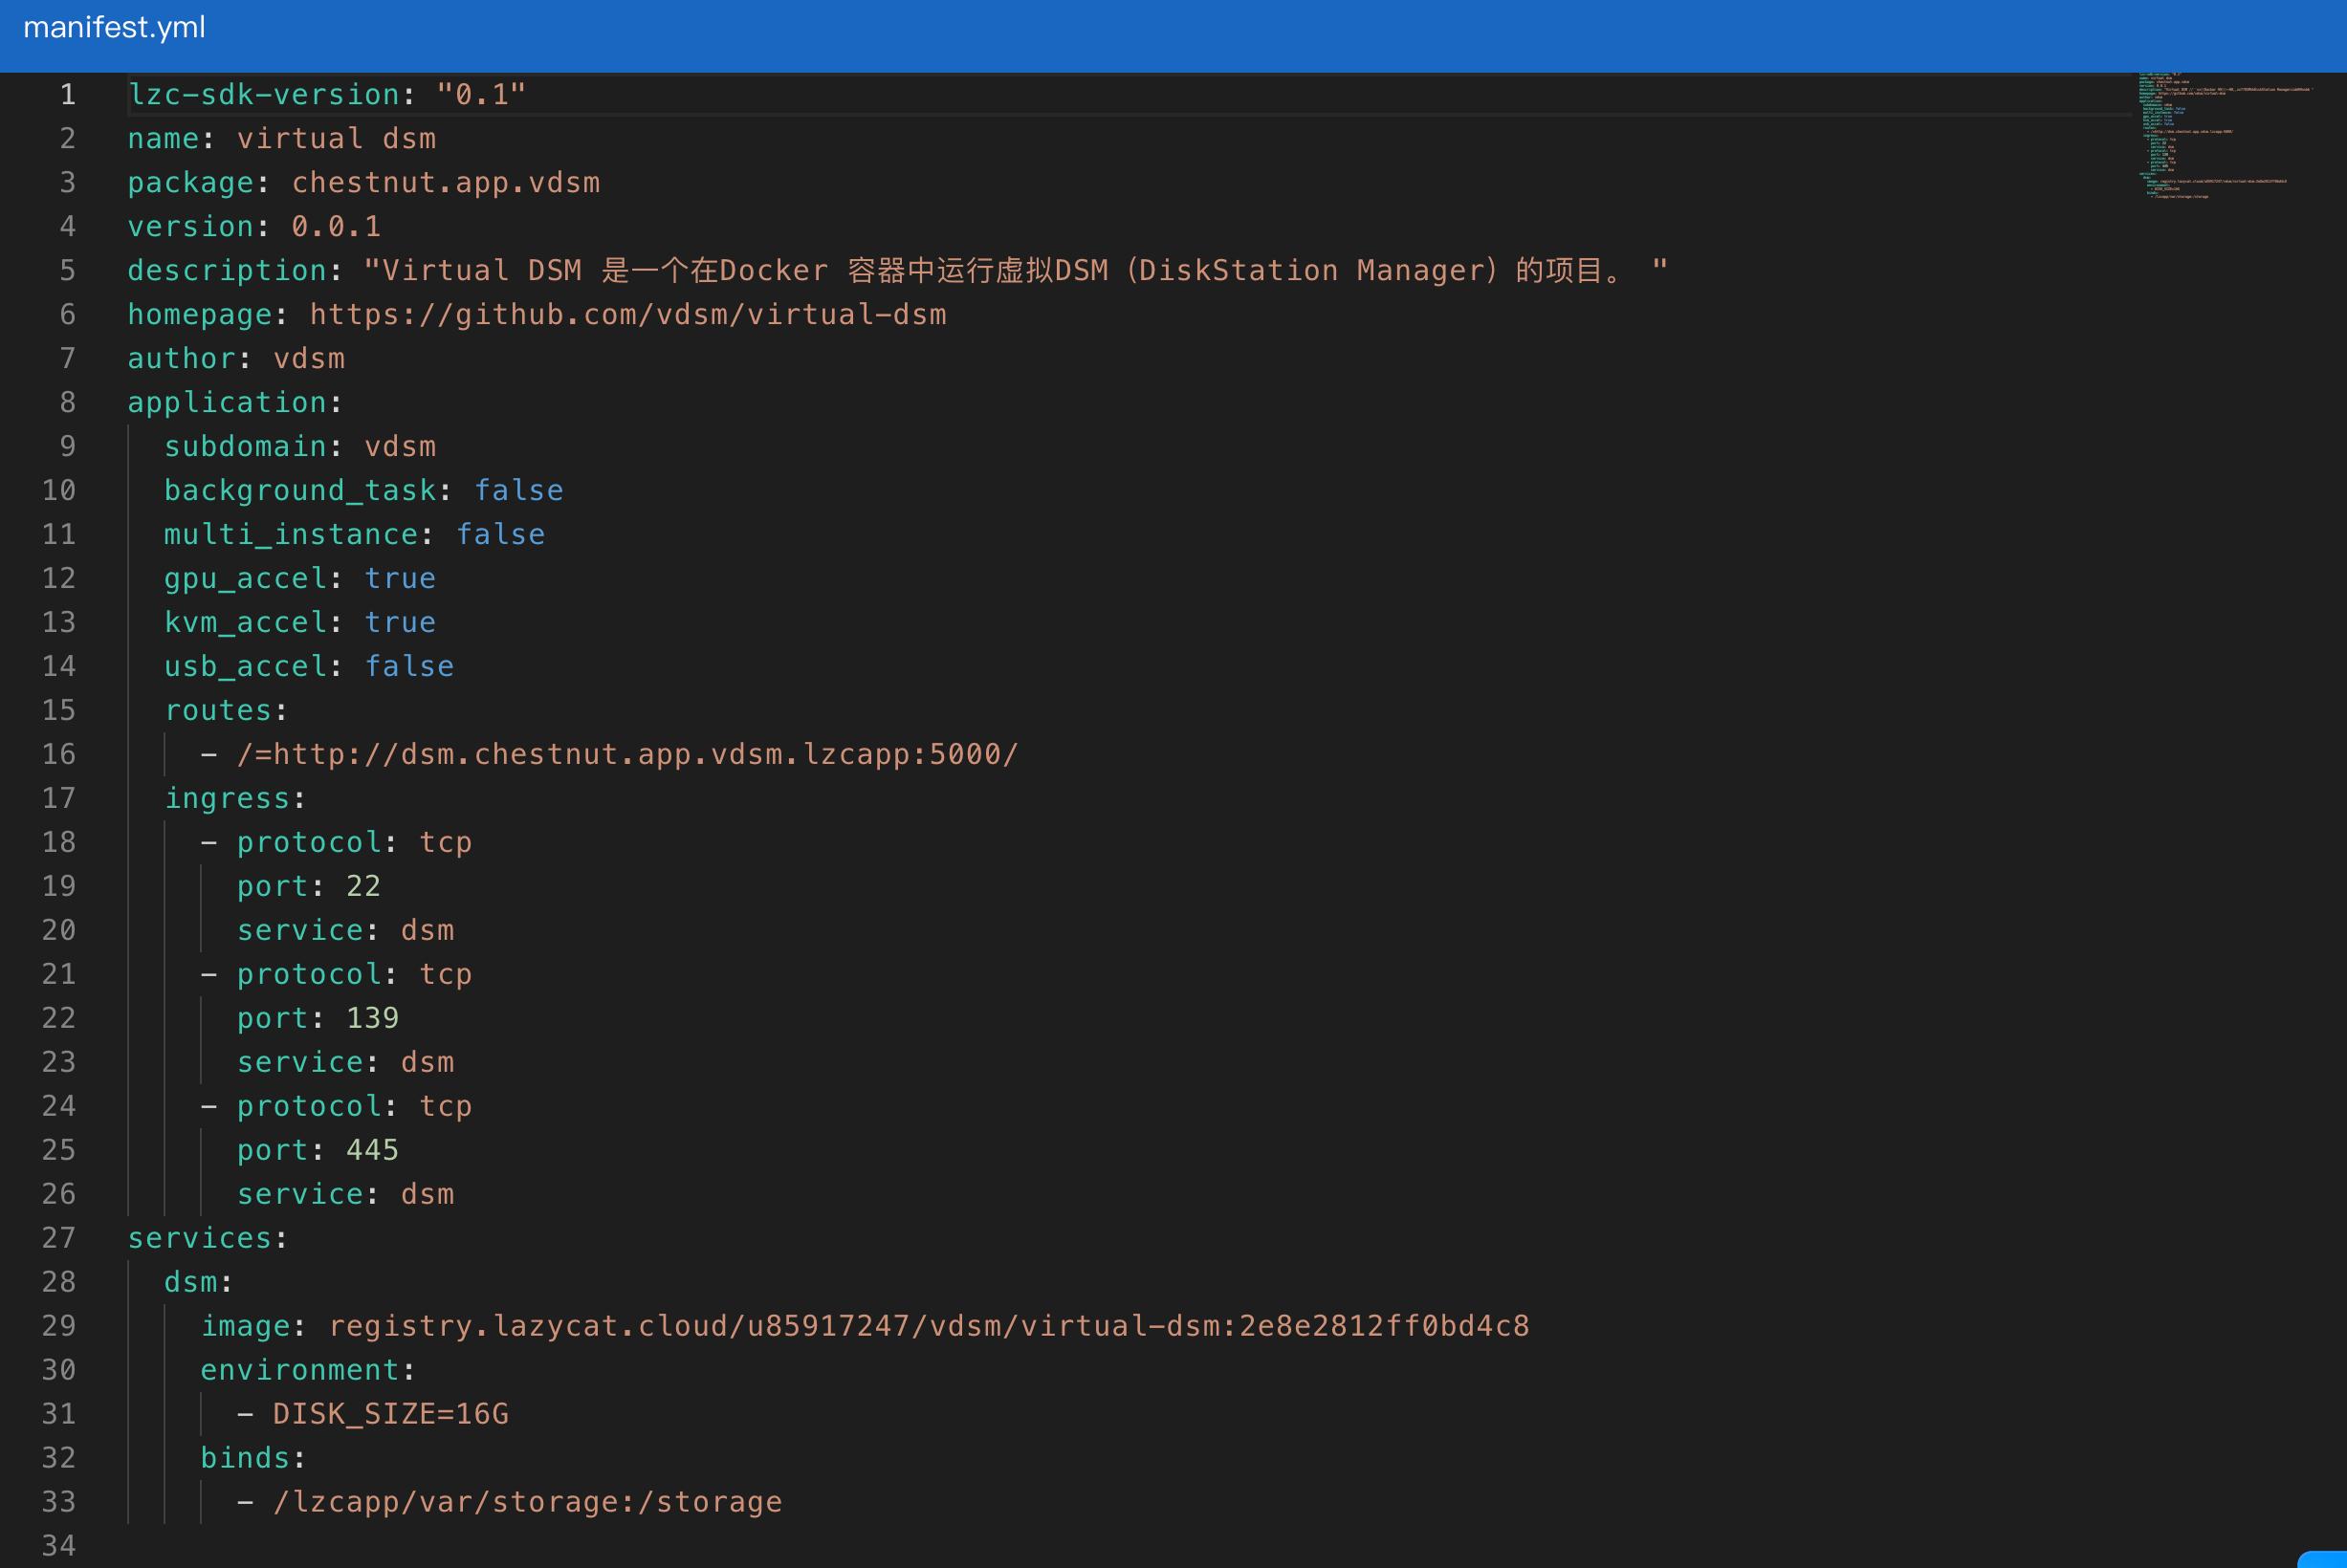Click the true value of kvm_accel
Viewport: 2347px width, 1568px height.
pos(400,622)
